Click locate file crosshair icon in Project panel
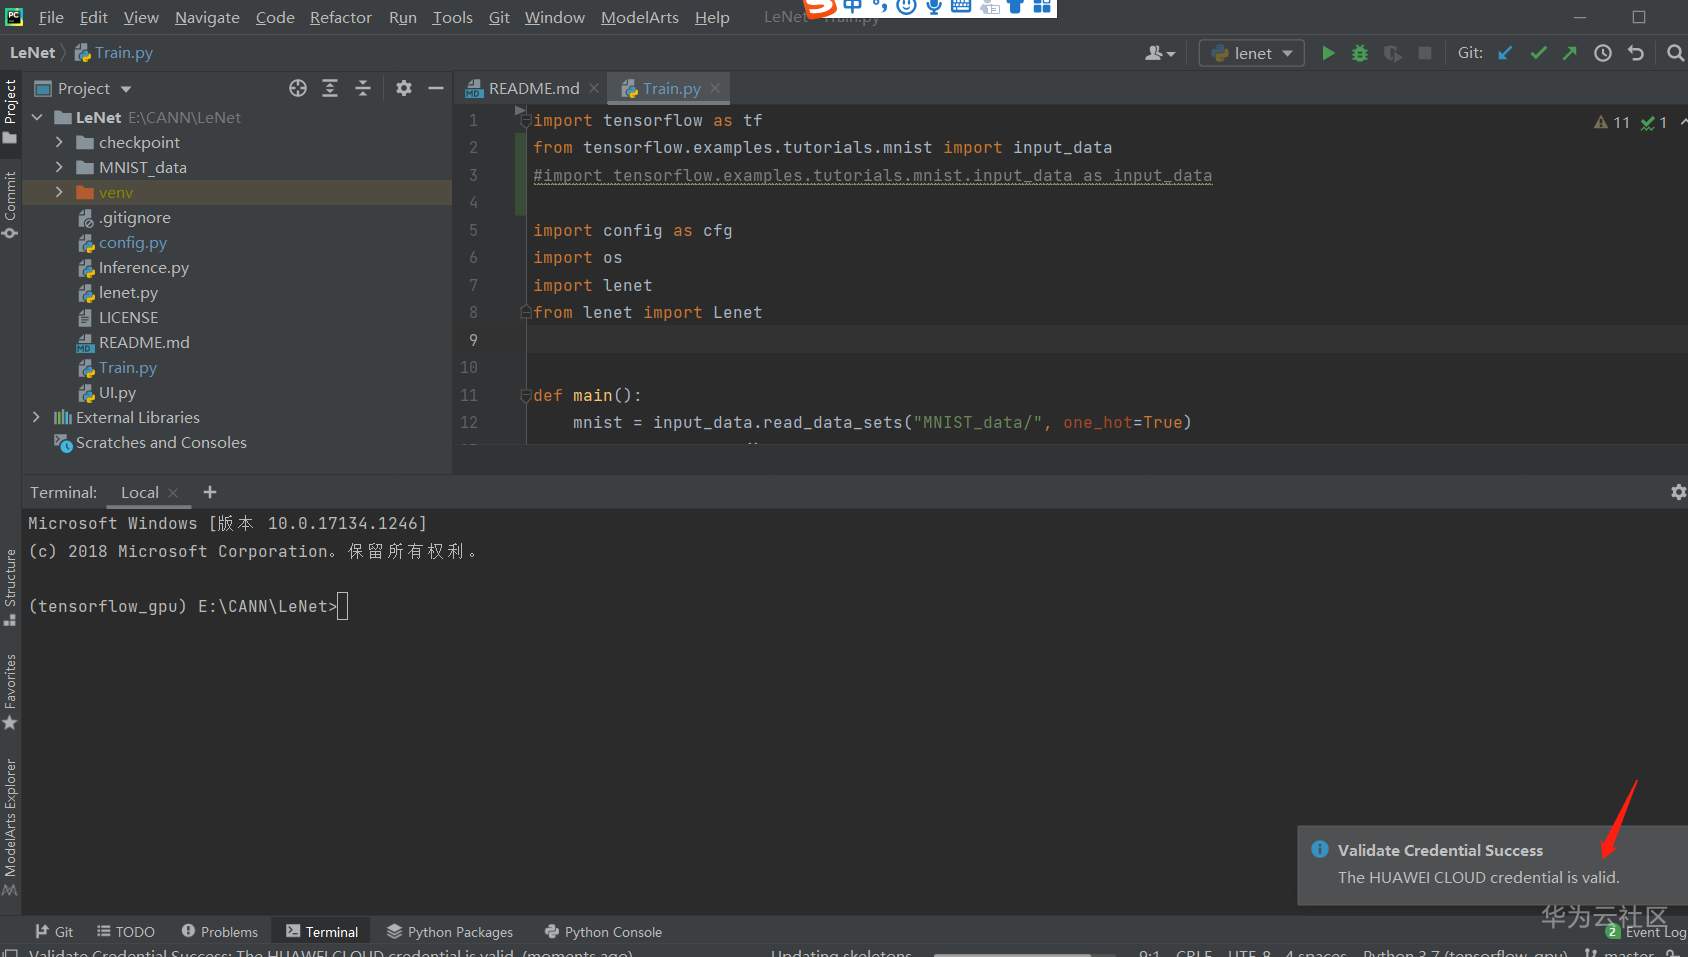Screen dimensions: 1688x957 [298, 88]
